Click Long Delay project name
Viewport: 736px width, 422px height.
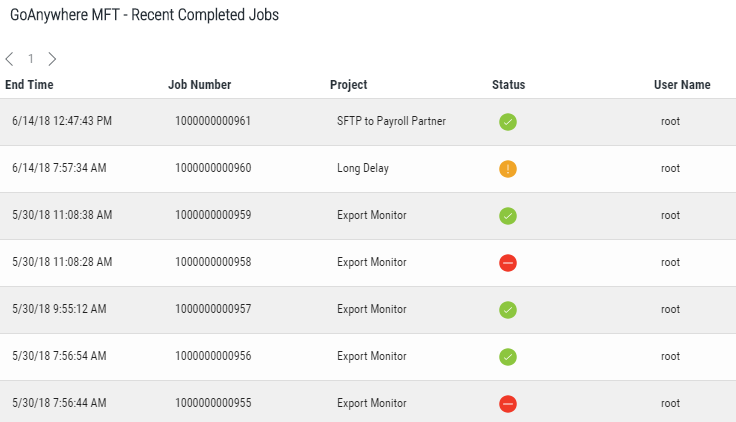[363, 169]
